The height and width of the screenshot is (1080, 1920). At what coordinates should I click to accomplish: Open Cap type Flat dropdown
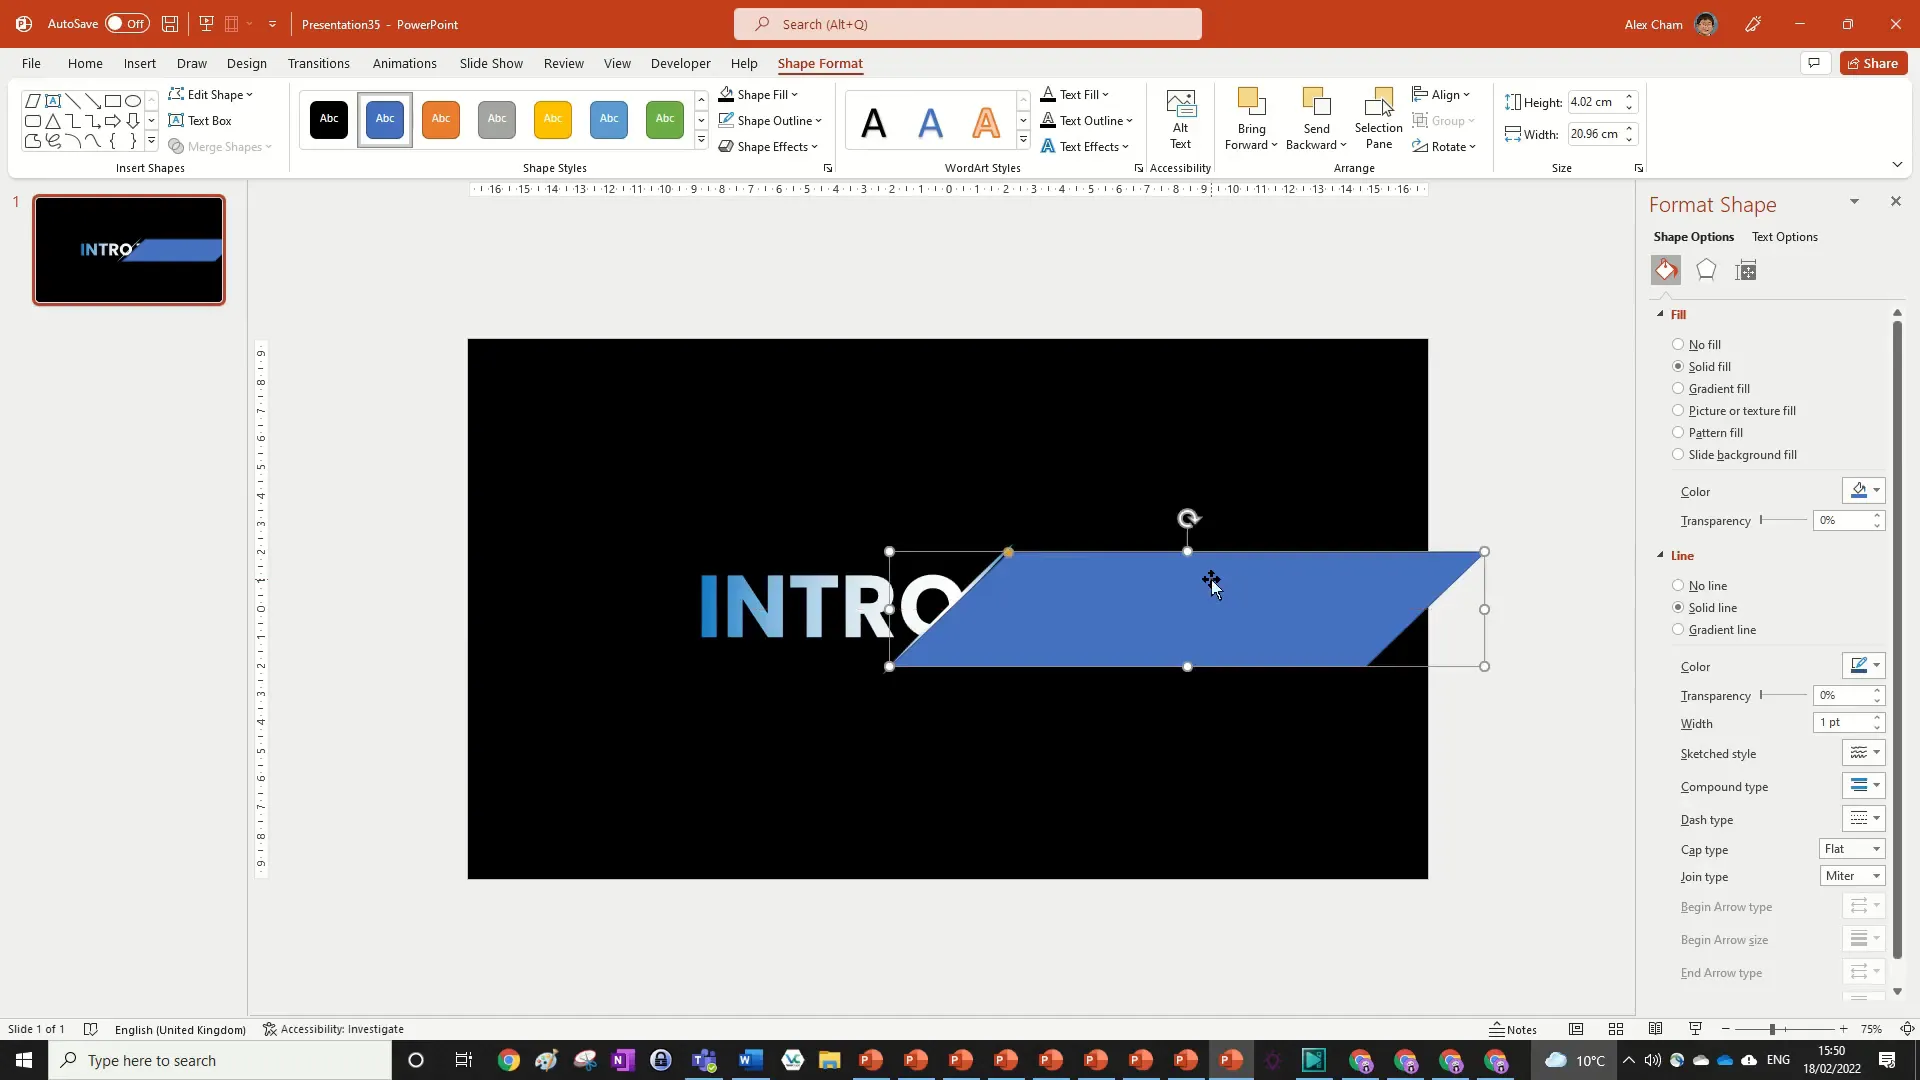click(x=1852, y=849)
